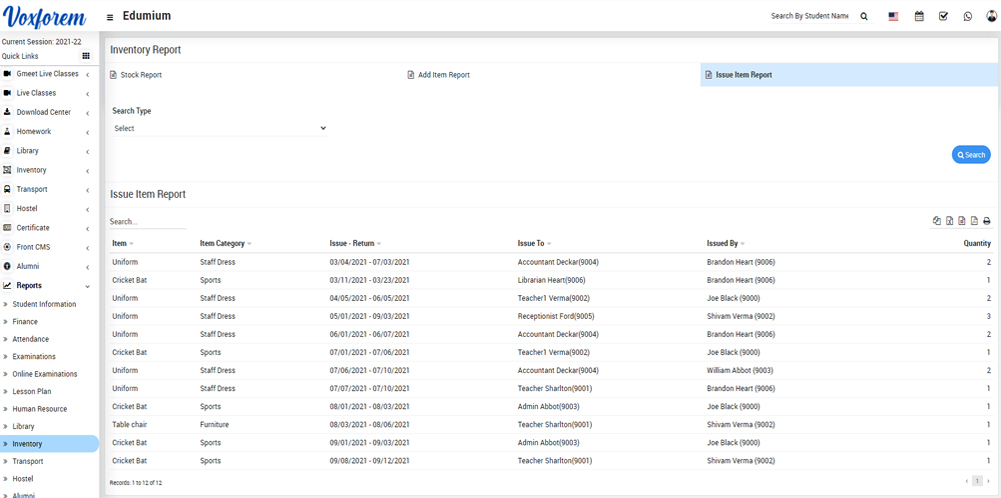This screenshot has width=1001, height=498.
Task: Copy the table data using copy icon
Action: click(937, 221)
